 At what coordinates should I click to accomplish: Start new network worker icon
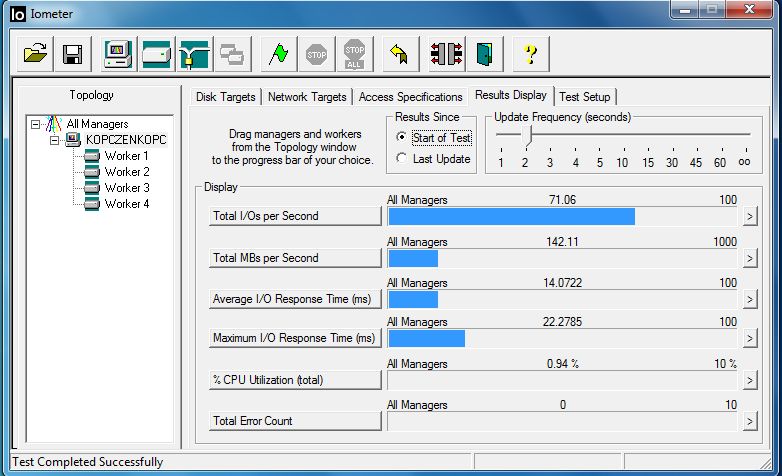pos(195,53)
